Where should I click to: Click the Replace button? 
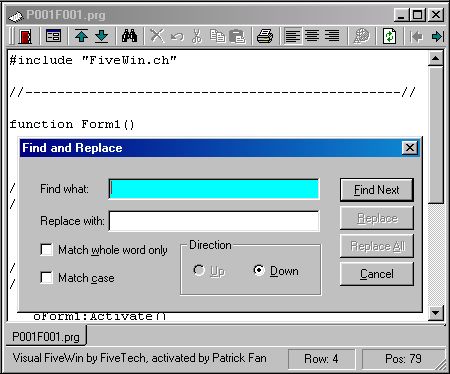(377, 218)
